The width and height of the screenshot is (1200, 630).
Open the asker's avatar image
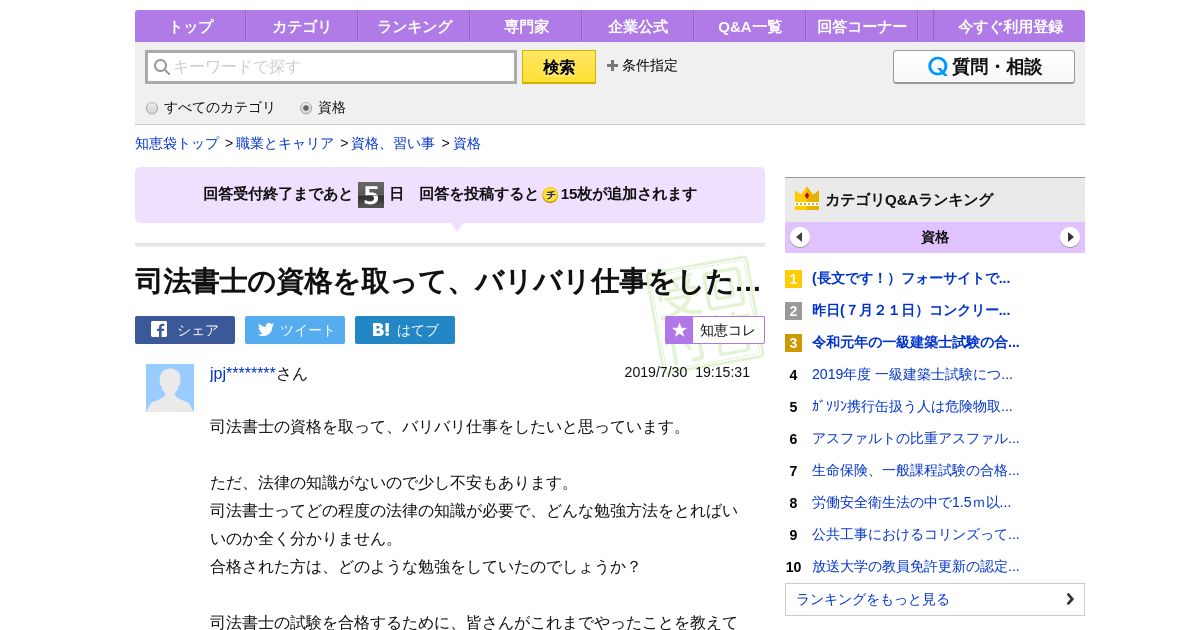point(170,388)
